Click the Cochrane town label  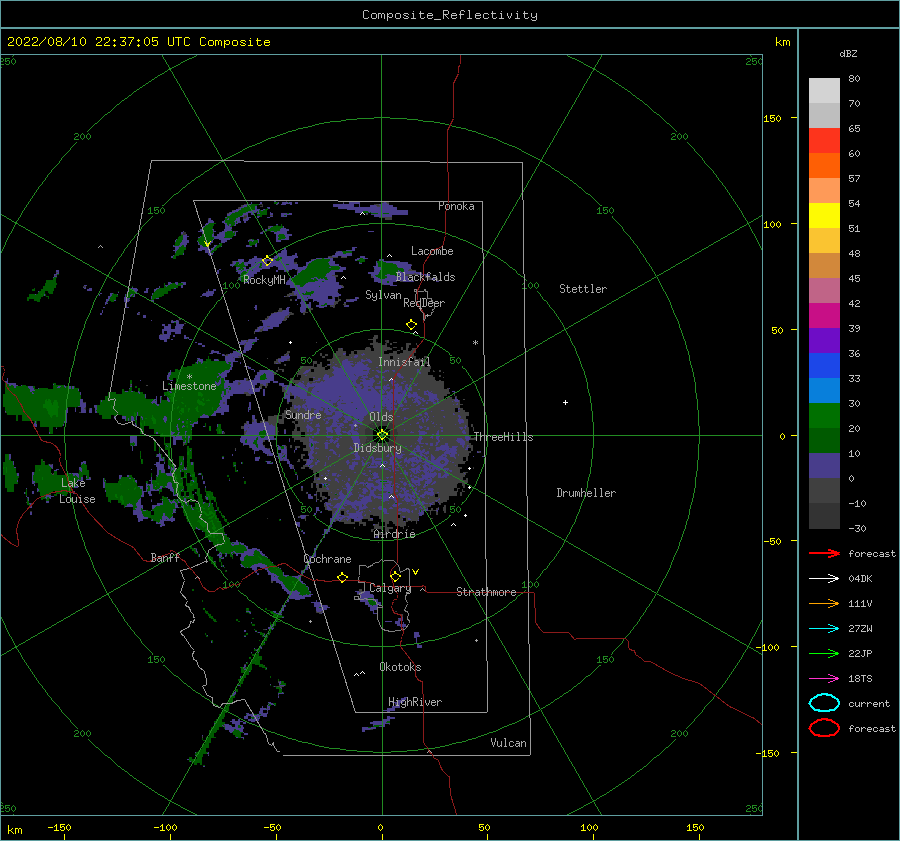pyautogui.click(x=327, y=559)
